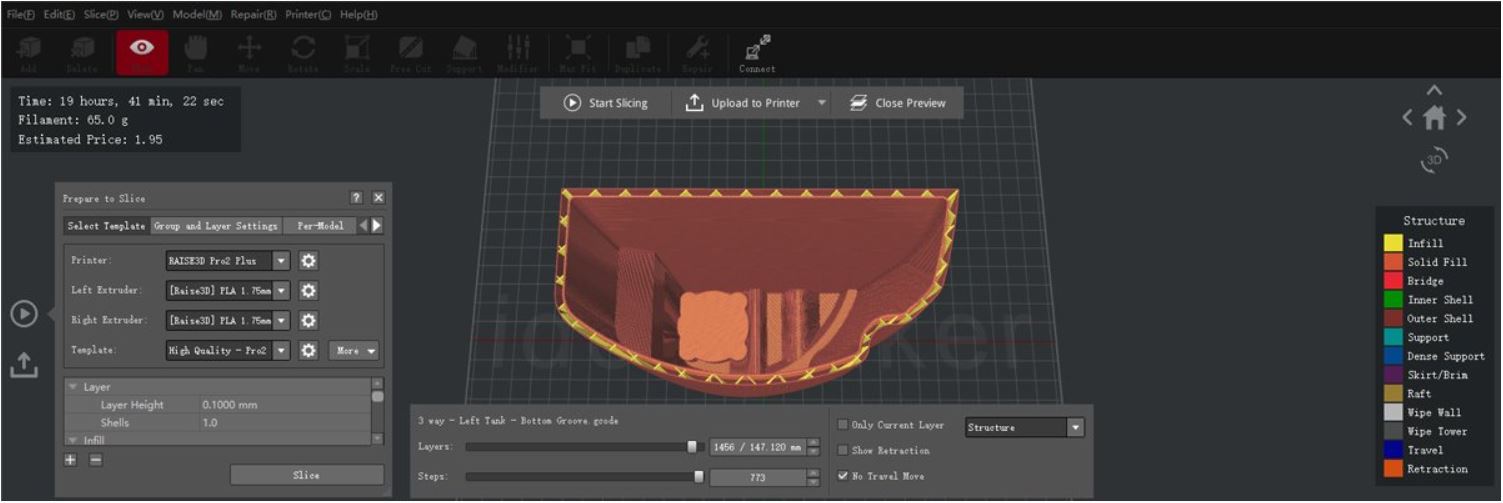The height and width of the screenshot is (503, 1503).
Task: Select the Free Cut tool
Action: [410, 52]
